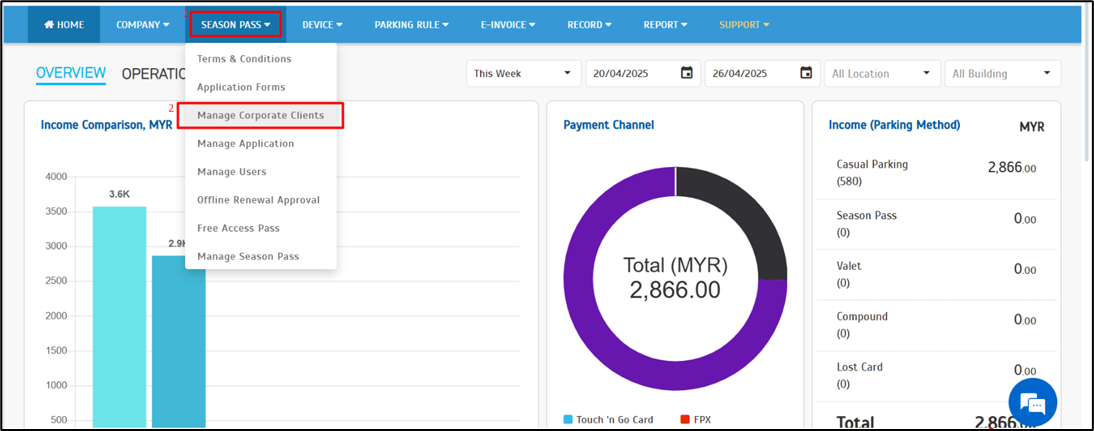Image resolution: width=1094 pixels, height=431 pixels.
Task: Toggle Touch 'n Go Card legend swatch
Action: coord(568,419)
